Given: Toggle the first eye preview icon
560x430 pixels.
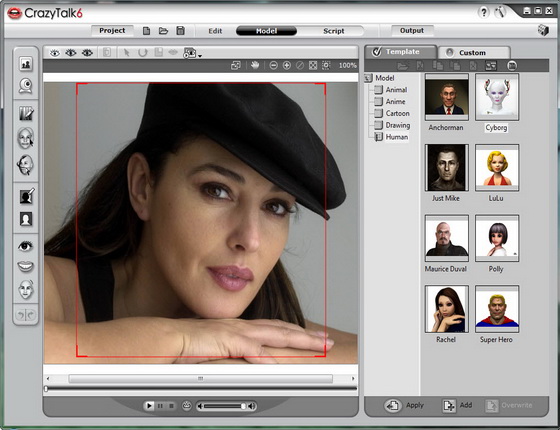Looking at the screenshot, I should (x=55, y=53).
